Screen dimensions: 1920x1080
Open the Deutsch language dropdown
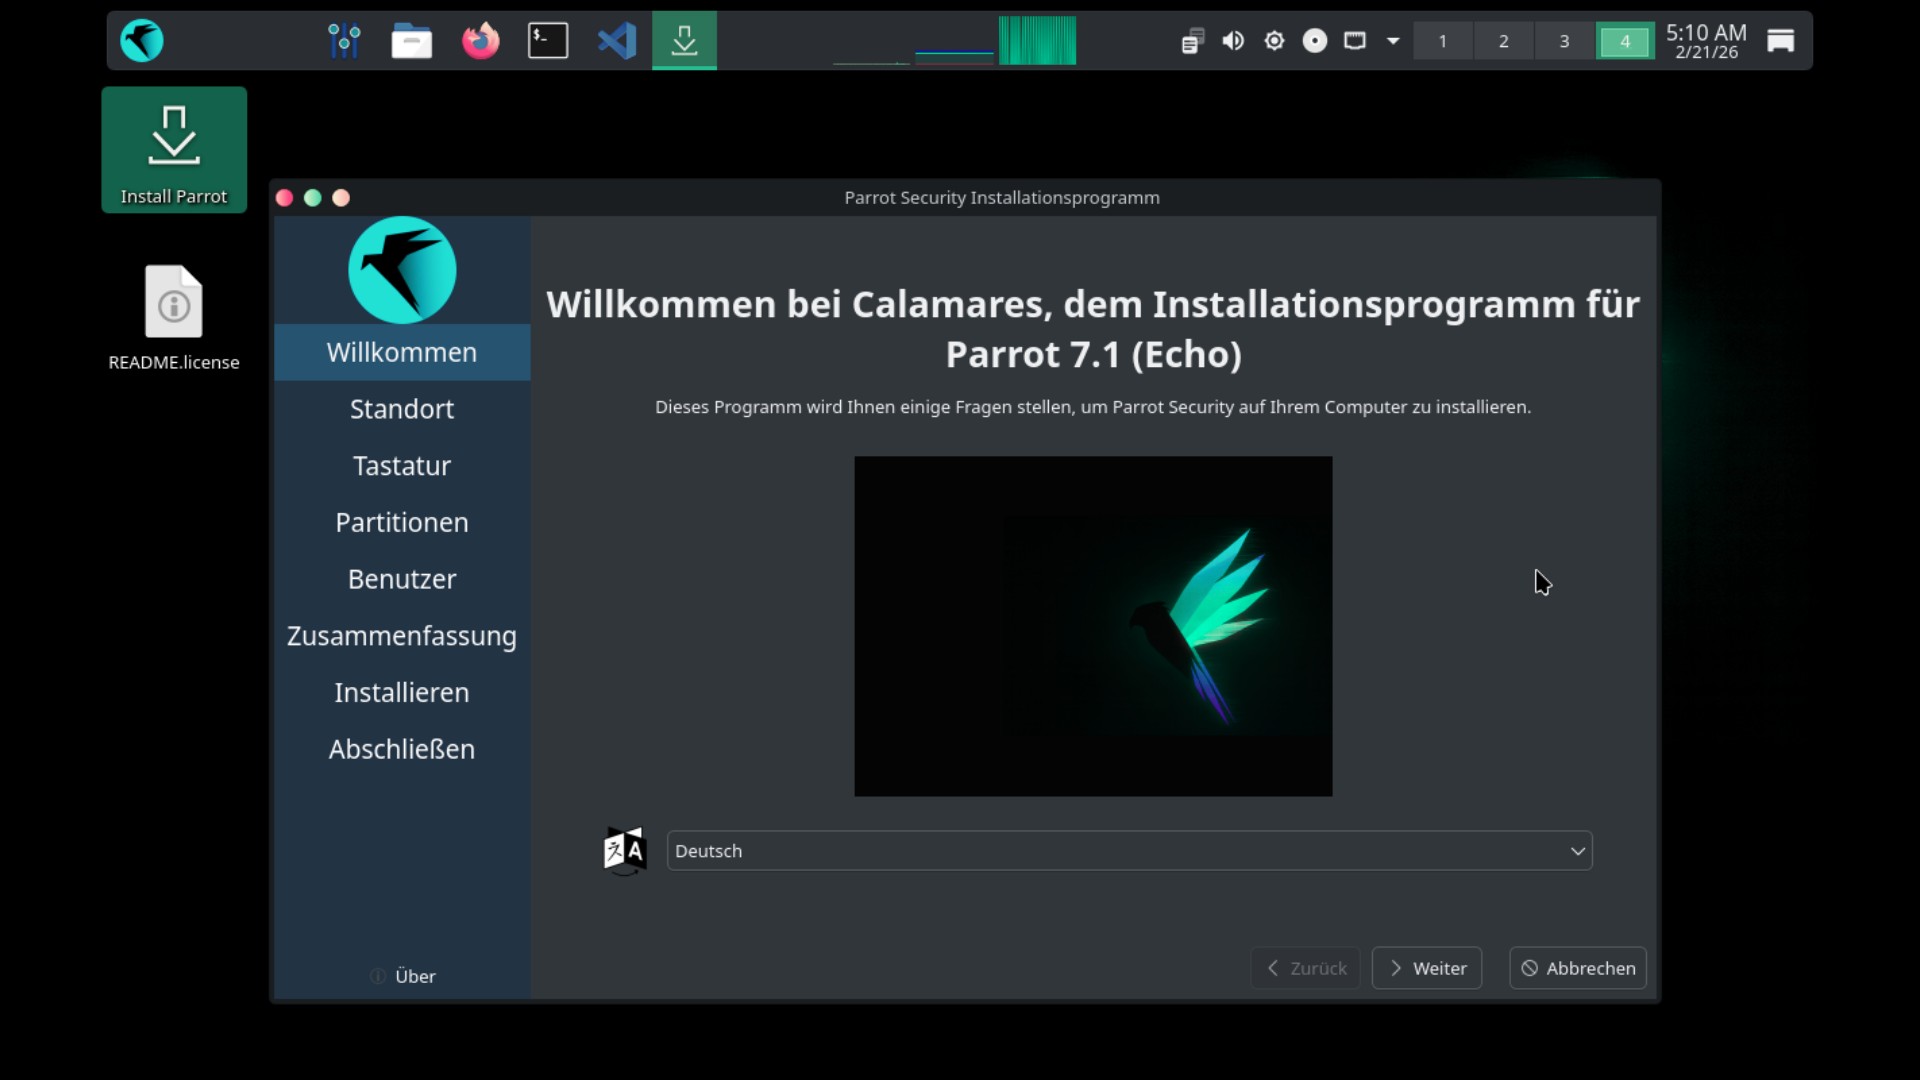pyautogui.click(x=1129, y=851)
